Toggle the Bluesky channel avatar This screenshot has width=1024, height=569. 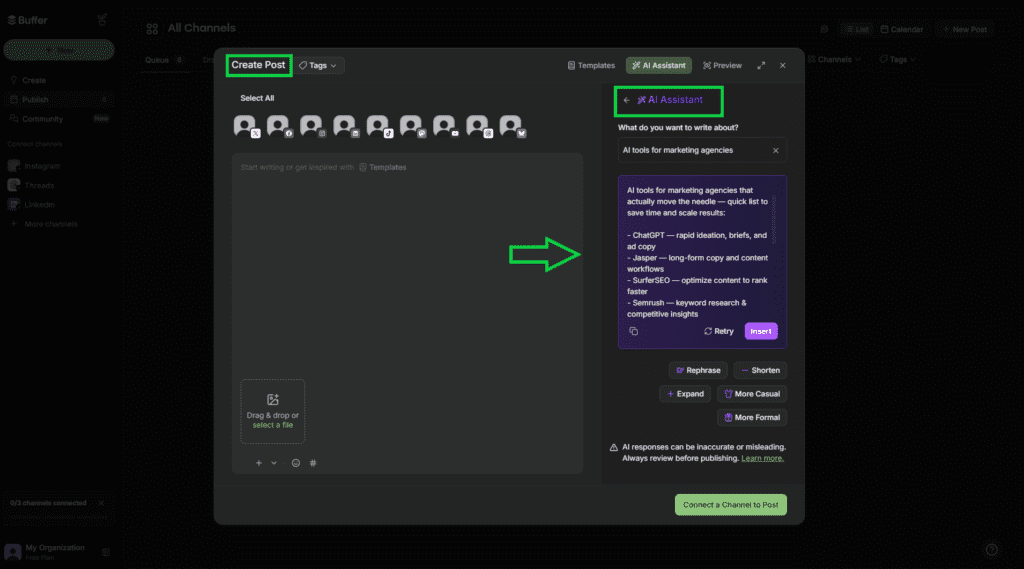[x=513, y=125]
